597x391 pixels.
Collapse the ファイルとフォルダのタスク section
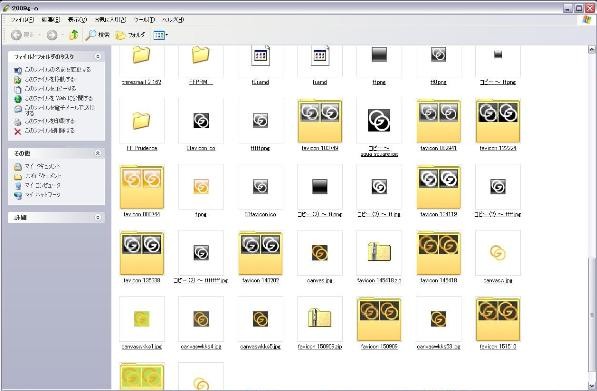[98, 56]
